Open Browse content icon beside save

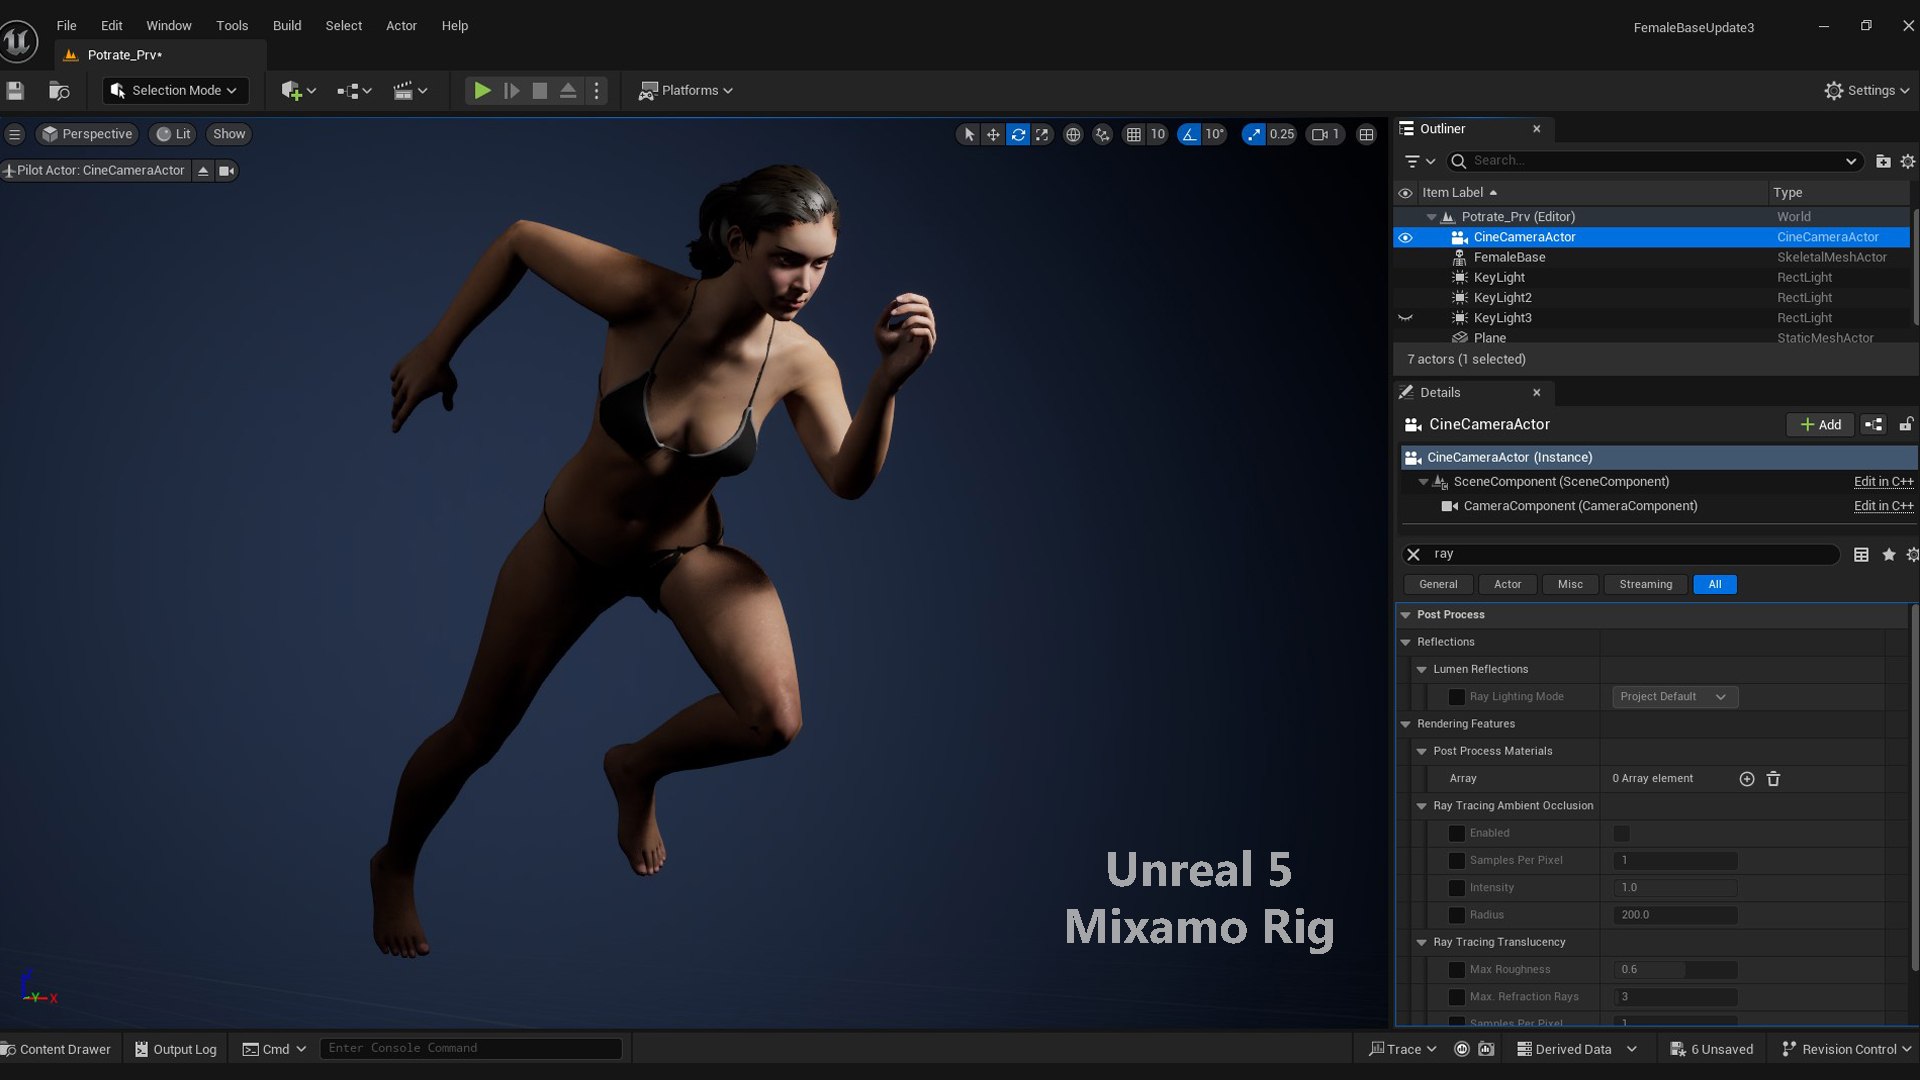pos(59,91)
